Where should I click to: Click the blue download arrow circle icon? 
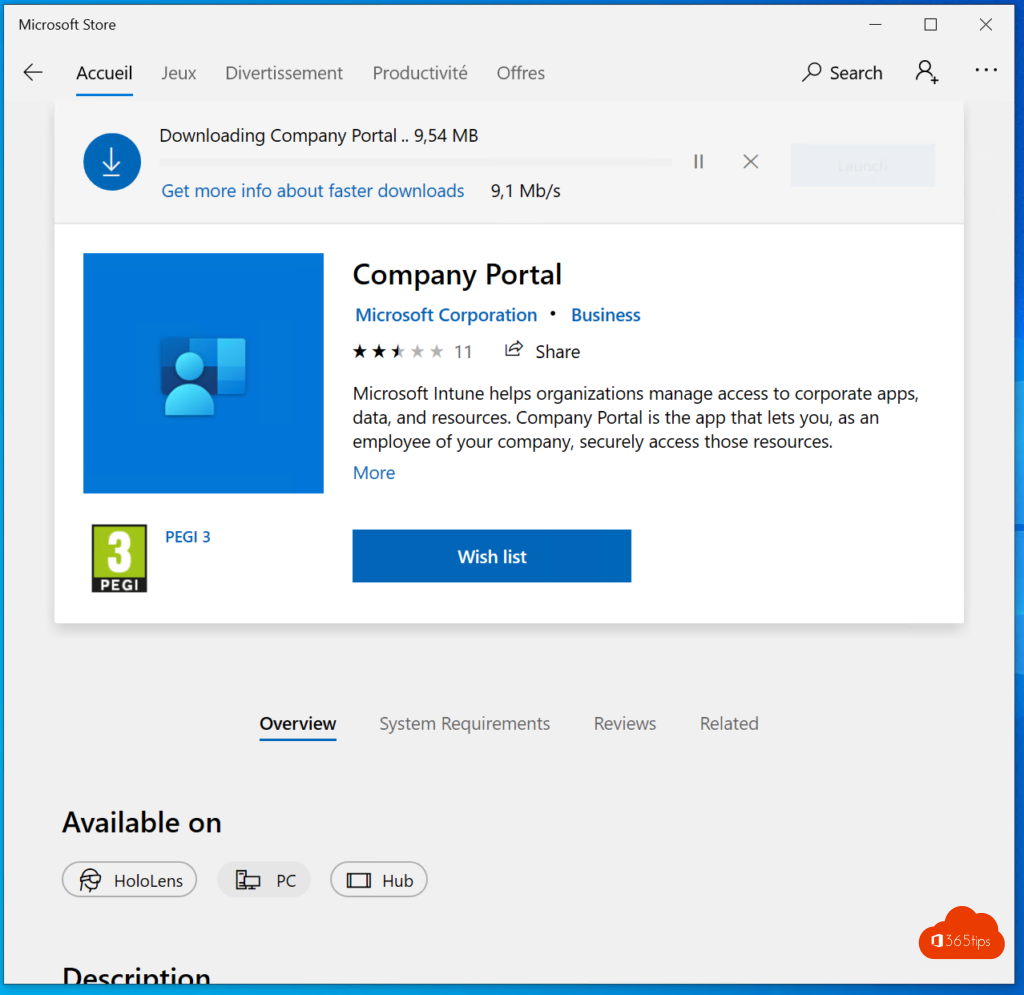pos(112,162)
